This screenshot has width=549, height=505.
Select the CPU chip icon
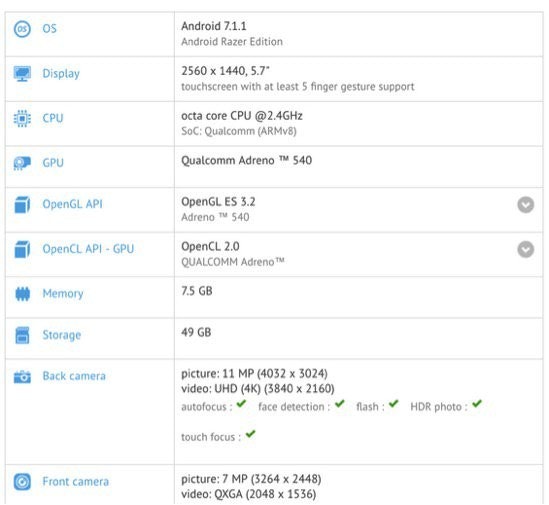click(x=22, y=118)
